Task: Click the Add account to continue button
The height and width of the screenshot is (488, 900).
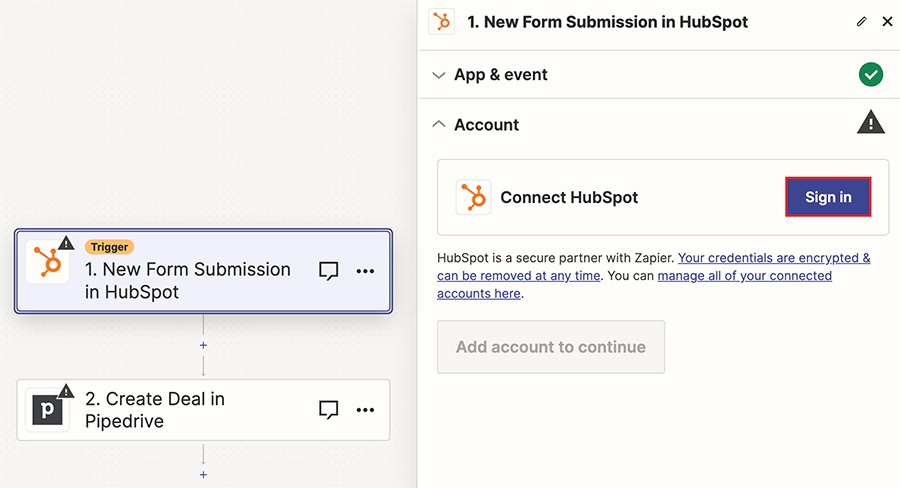Action: coord(550,347)
